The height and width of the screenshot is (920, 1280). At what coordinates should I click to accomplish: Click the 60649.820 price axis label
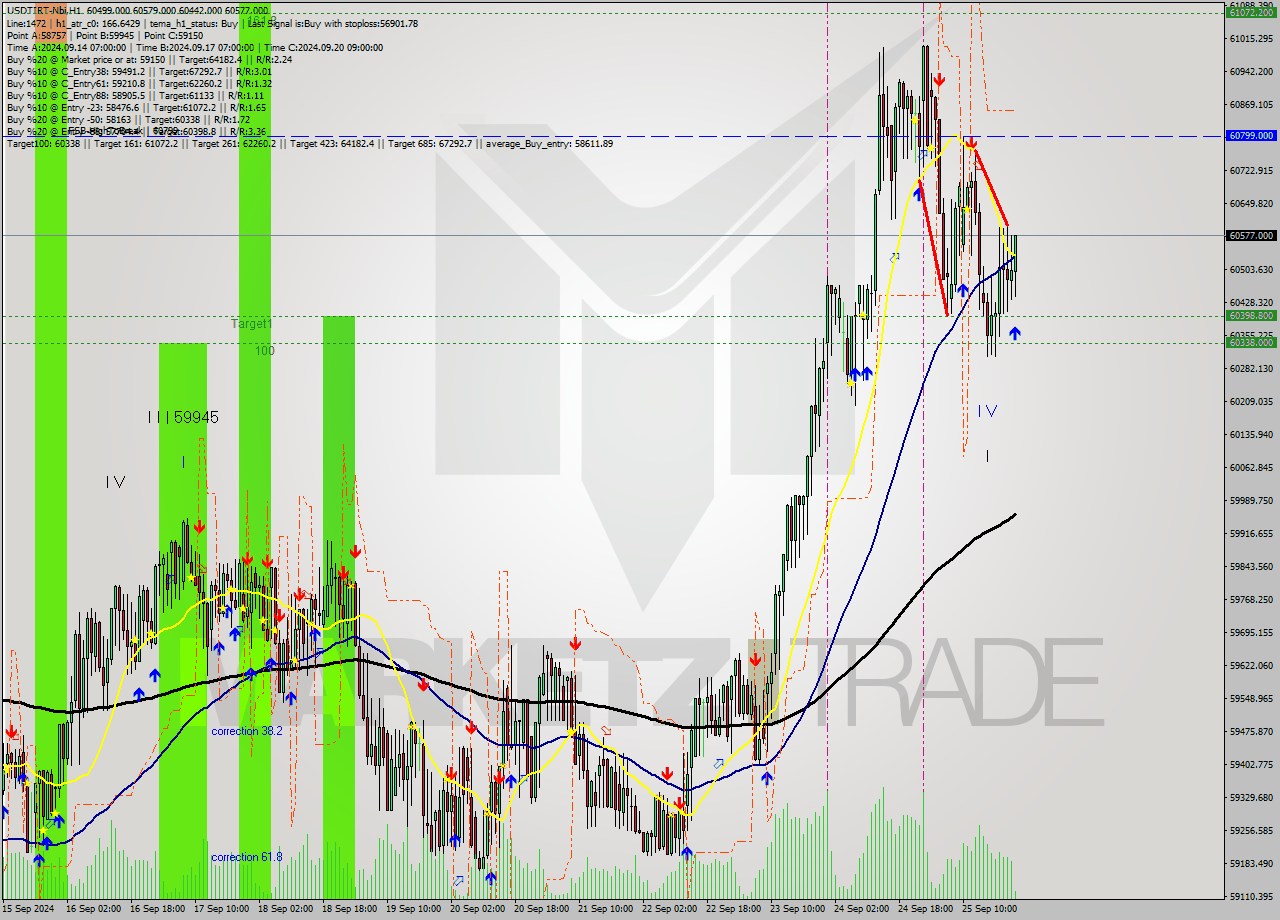click(1252, 204)
